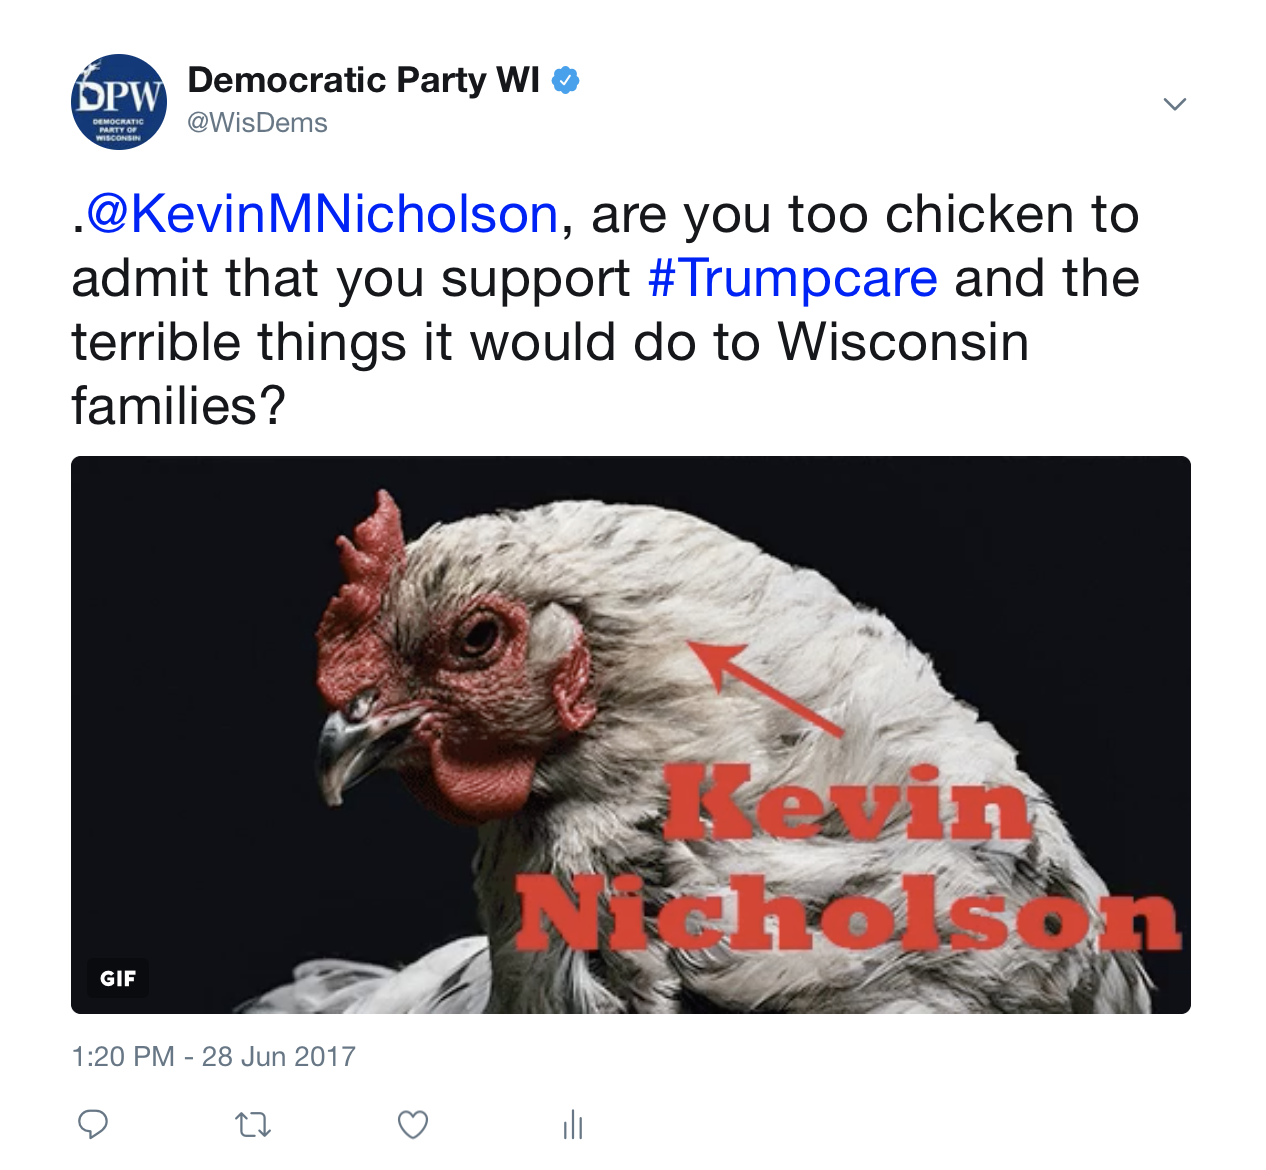Click the red Kevin Nicholson caption text
The image size is (1266, 1170).
pos(846,860)
